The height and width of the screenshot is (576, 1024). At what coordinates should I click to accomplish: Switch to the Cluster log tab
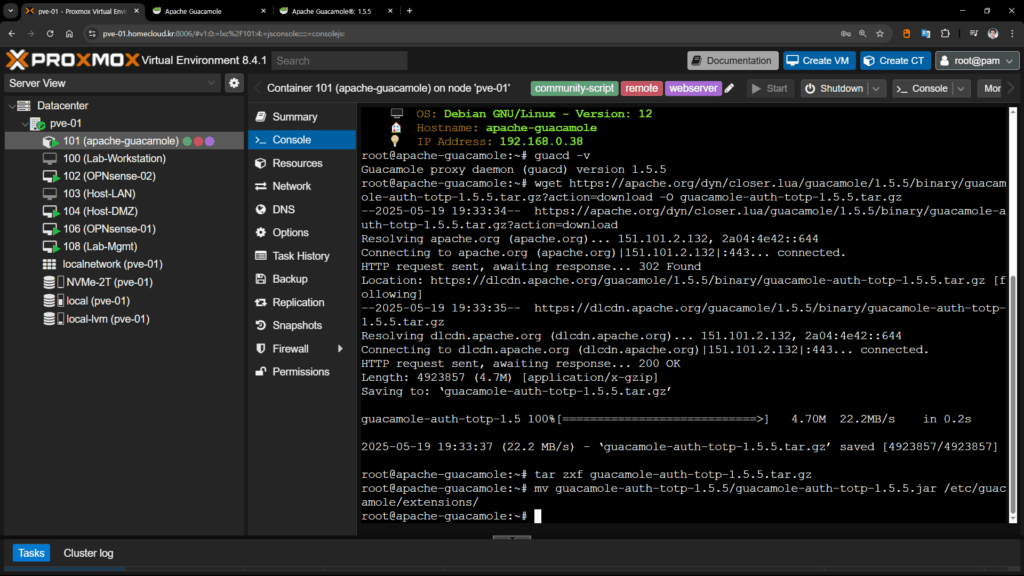(88, 553)
